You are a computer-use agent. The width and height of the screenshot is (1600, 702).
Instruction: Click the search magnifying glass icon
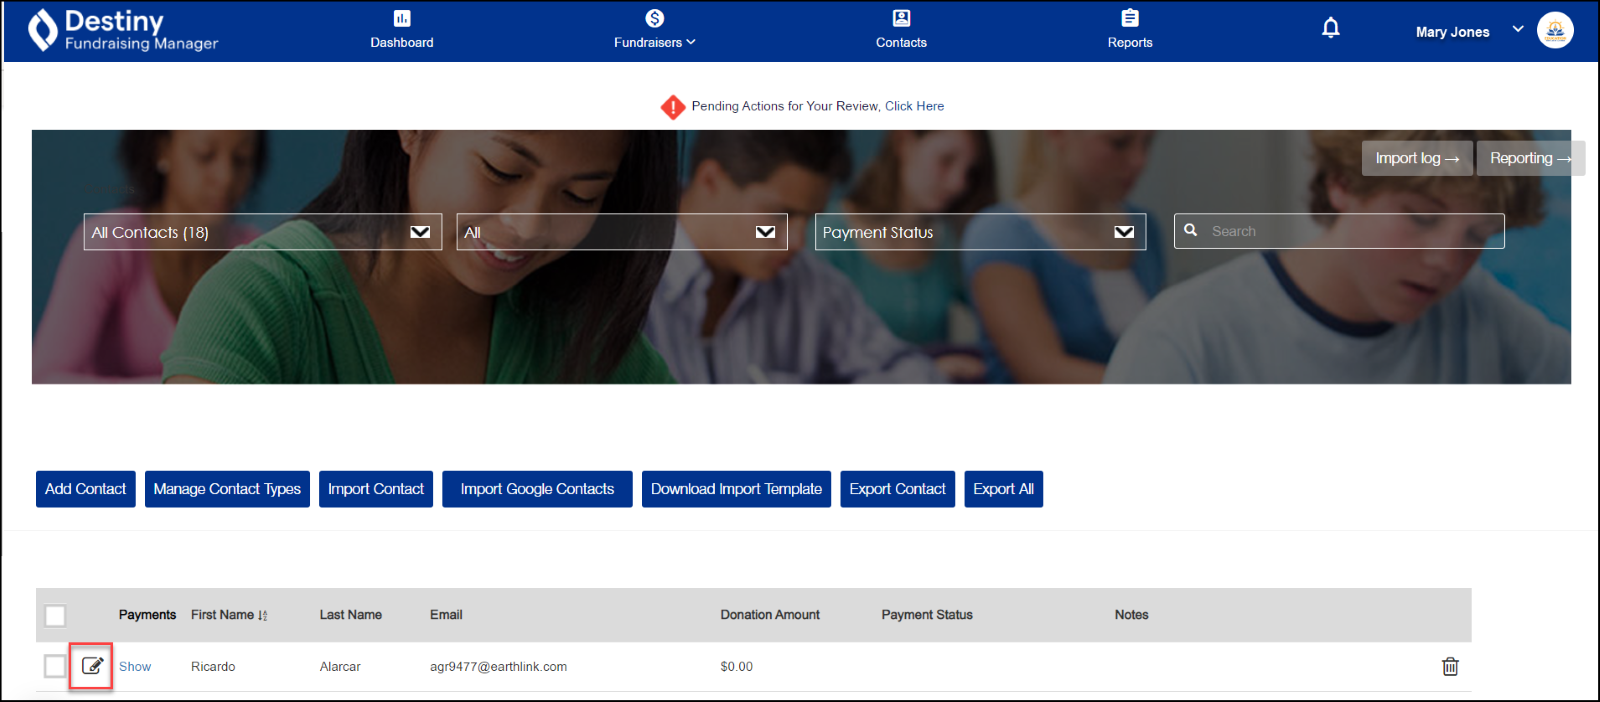(1191, 230)
